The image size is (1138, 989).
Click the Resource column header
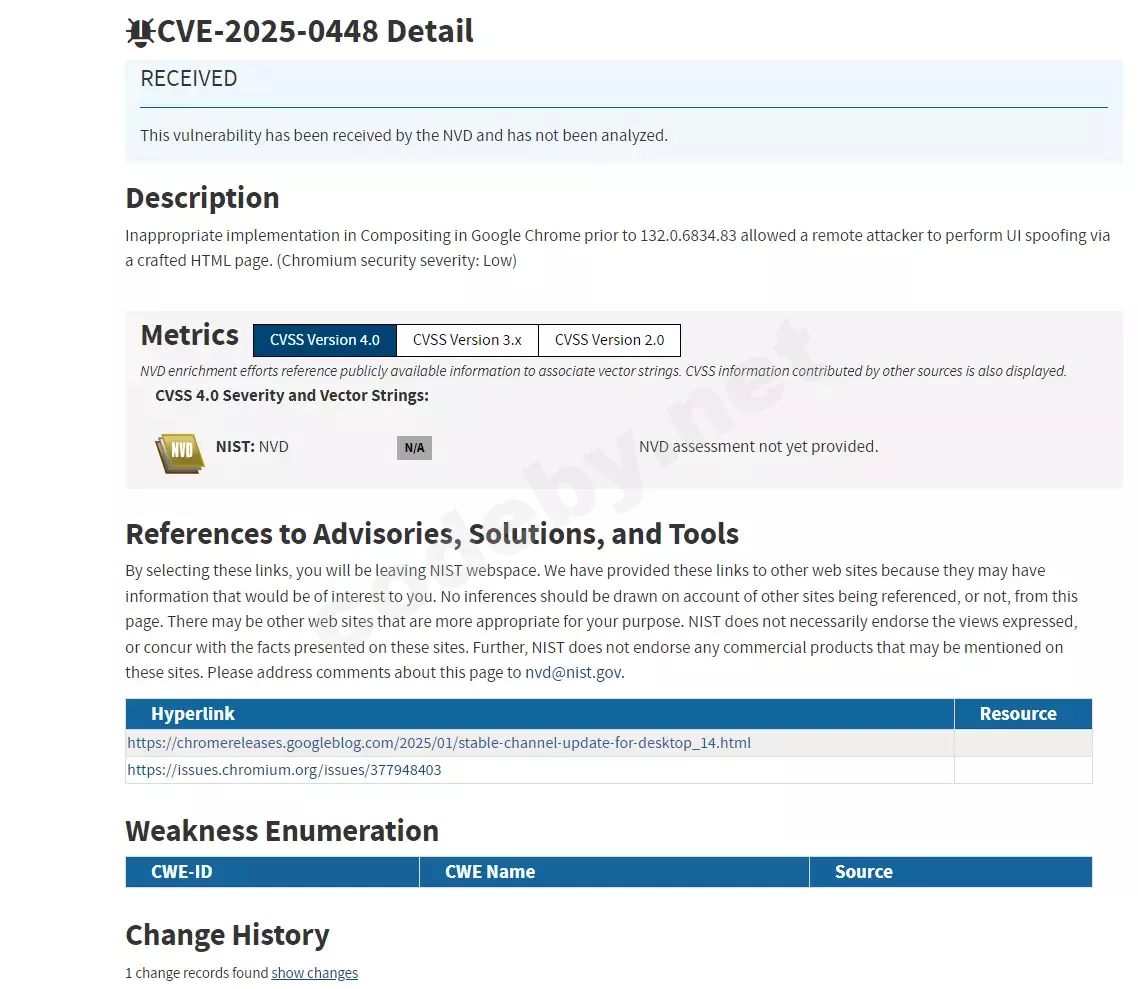pyautogui.click(x=1023, y=714)
